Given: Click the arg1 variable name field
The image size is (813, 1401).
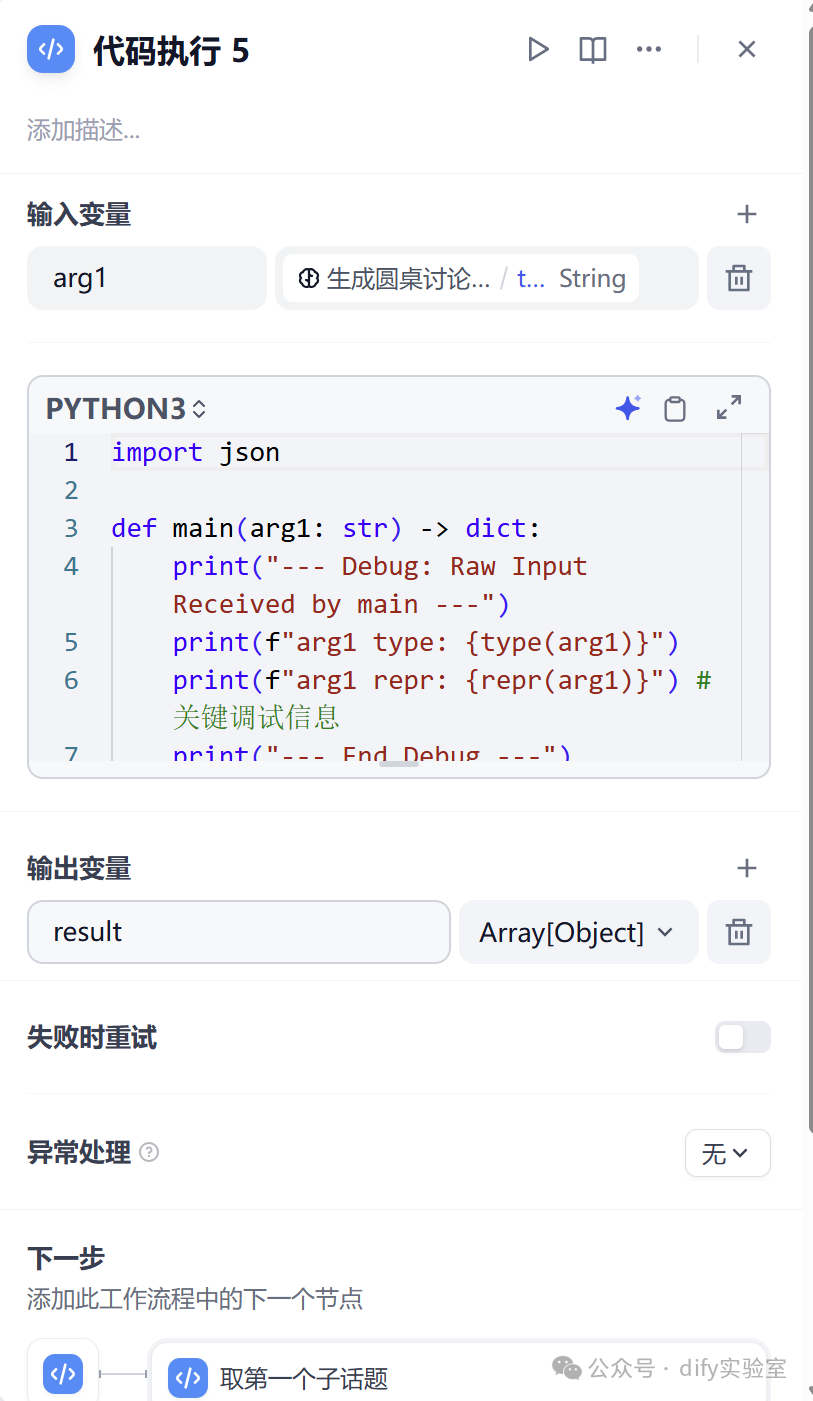Looking at the screenshot, I should pos(146,278).
